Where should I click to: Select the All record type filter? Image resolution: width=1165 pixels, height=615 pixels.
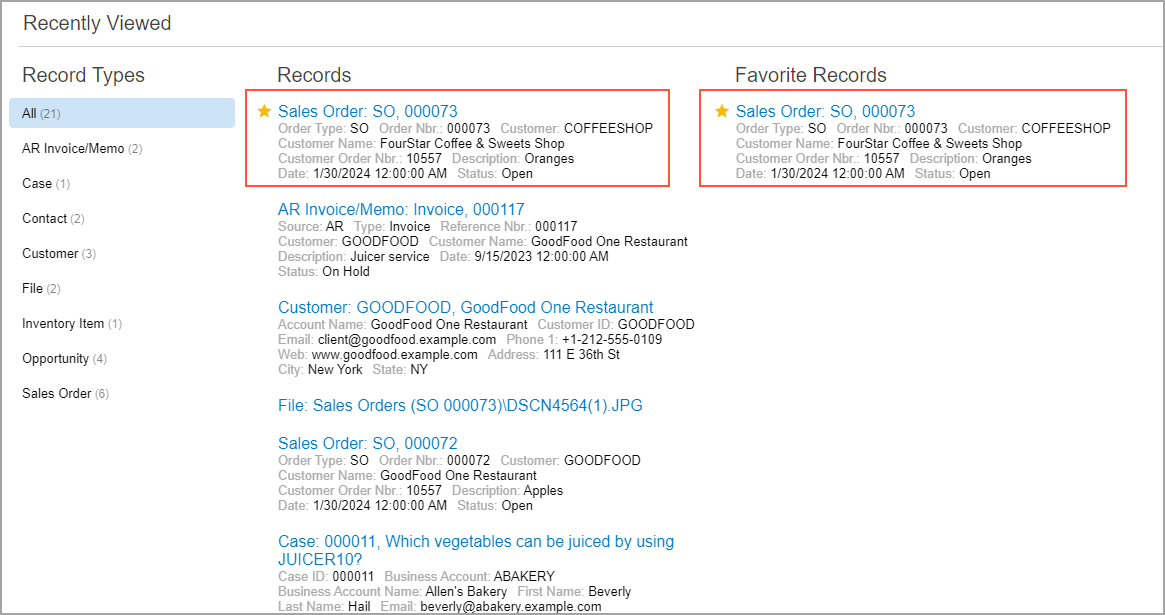(41, 113)
